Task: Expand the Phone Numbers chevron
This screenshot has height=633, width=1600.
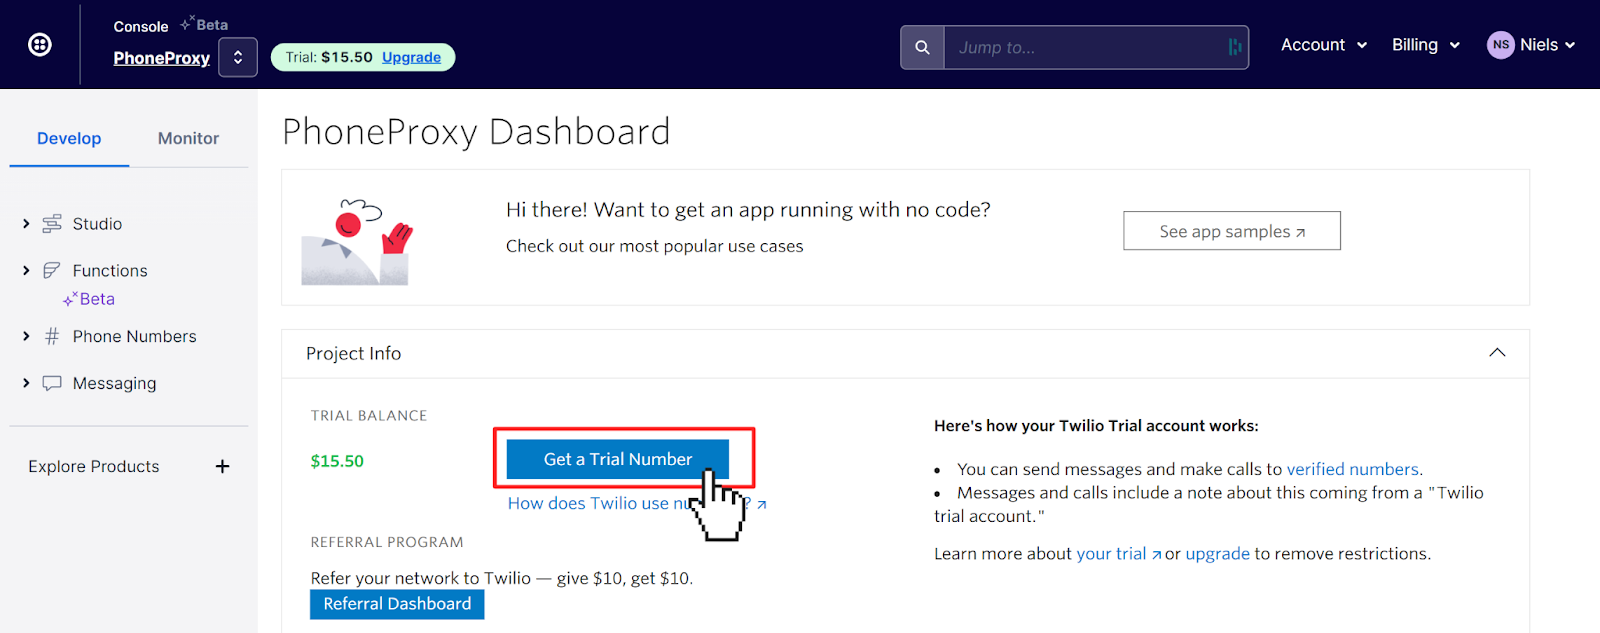Action: pos(26,337)
